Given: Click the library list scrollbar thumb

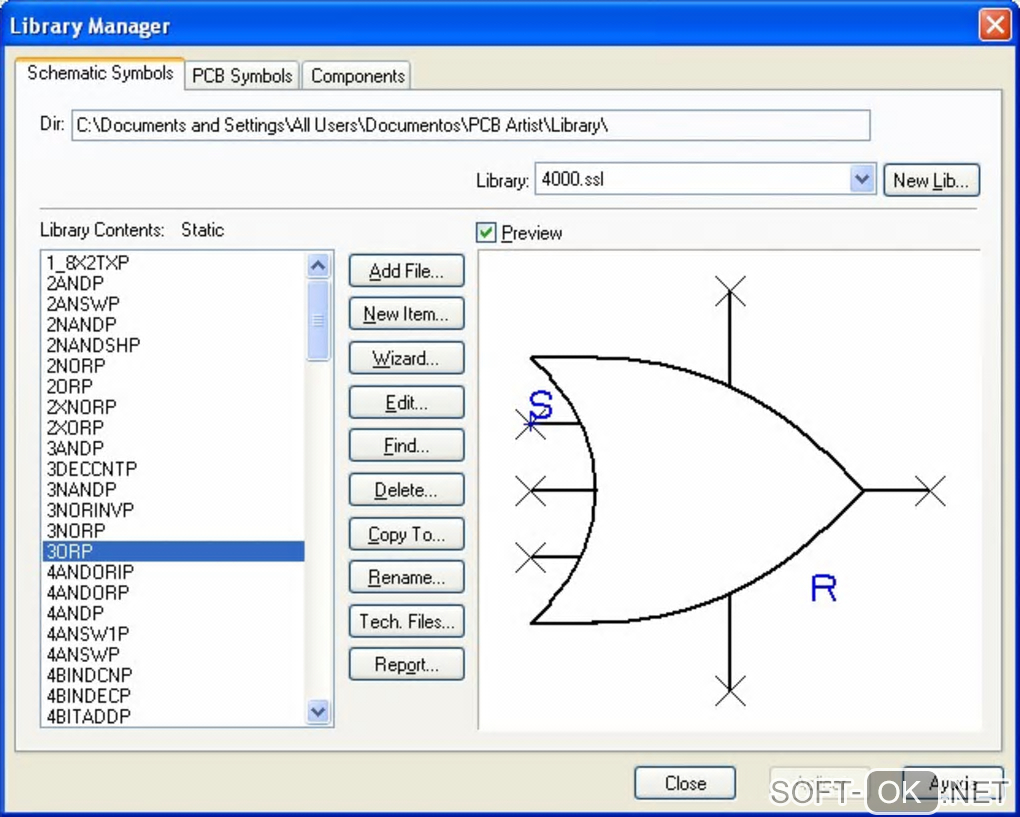Looking at the screenshot, I should [x=318, y=320].
